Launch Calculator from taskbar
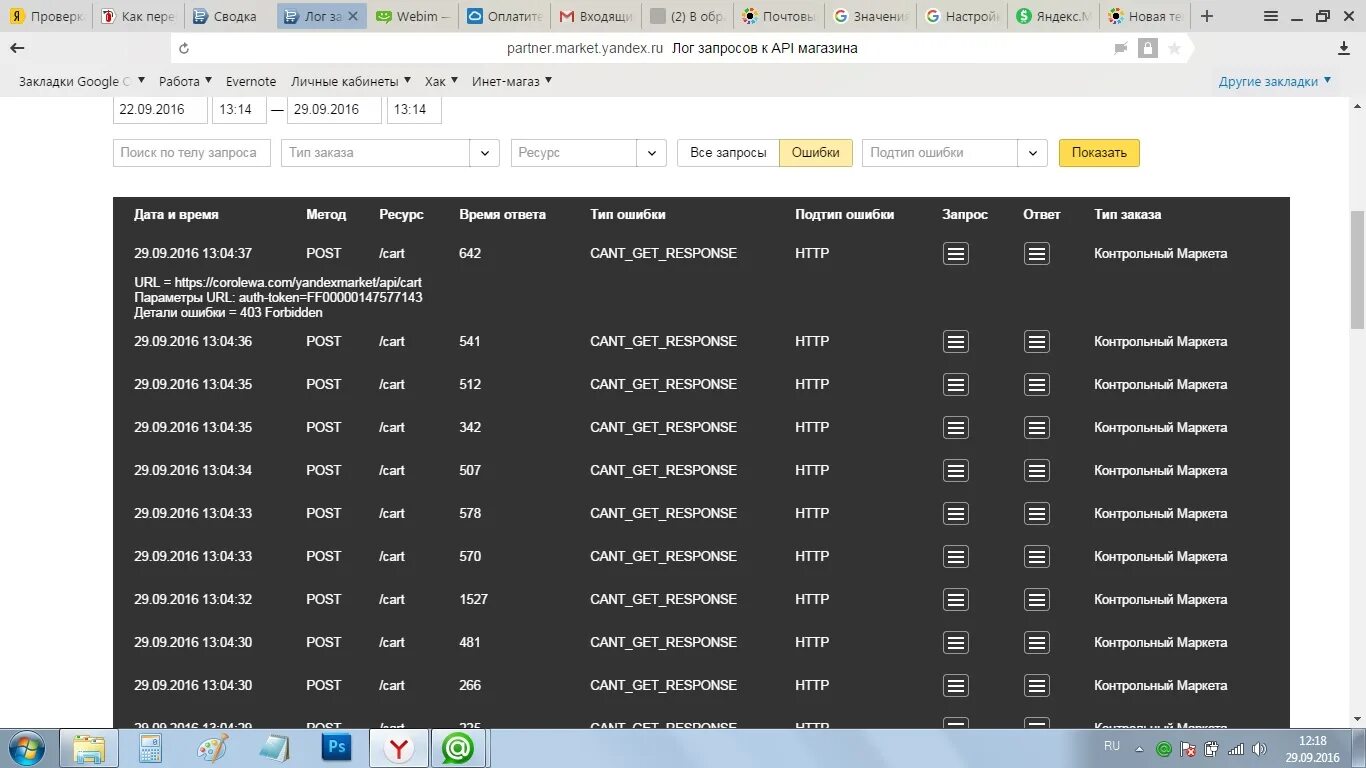Viewport: 1366px width, 768px height. (x=151, y=748)
